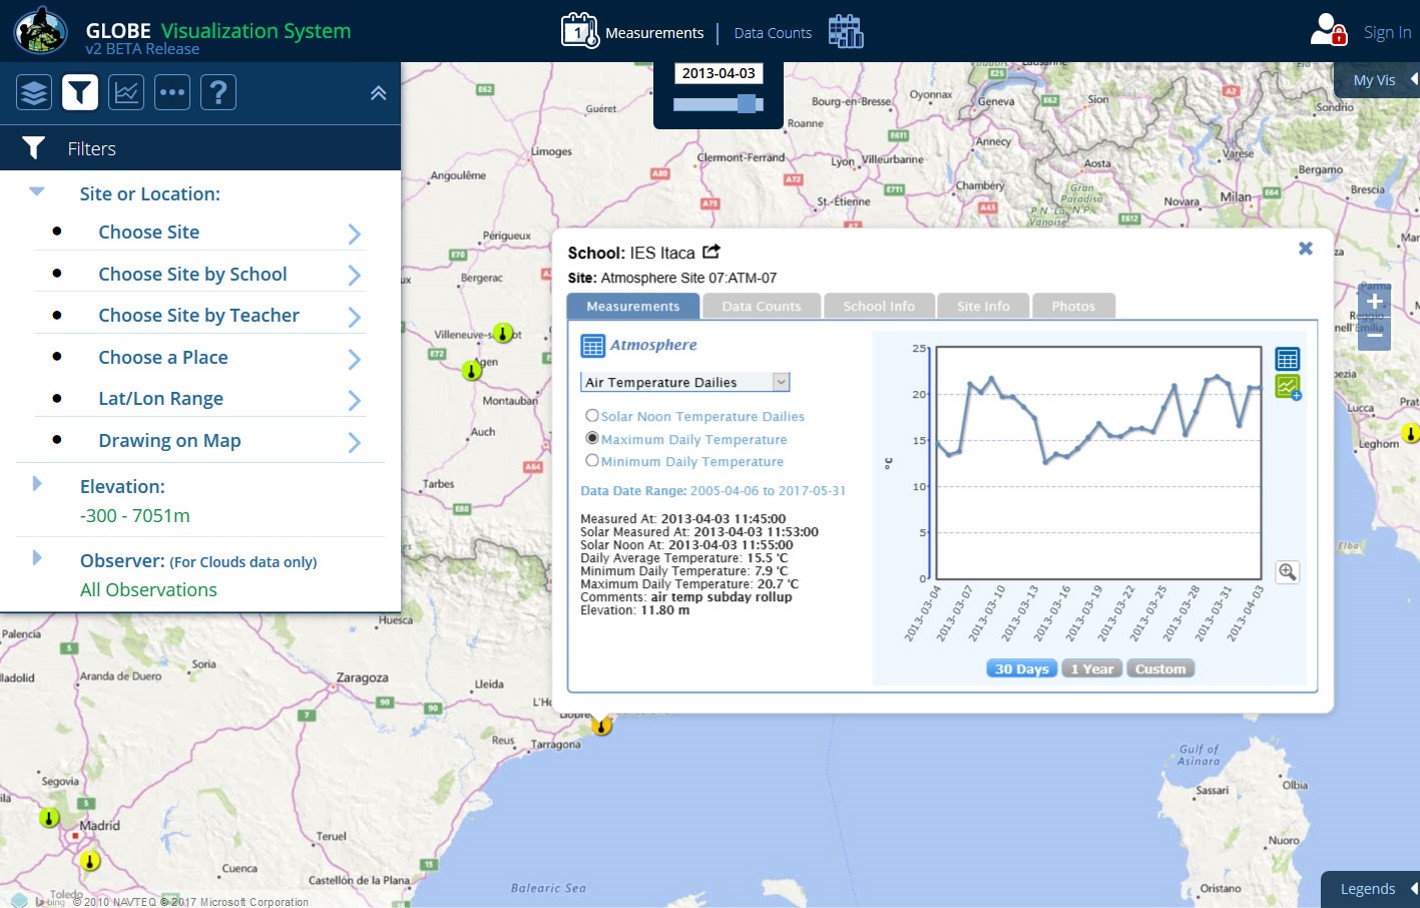Collapse the side panel with double chevron
Screen dimensions: 1420x908
(x=378, y=93)
